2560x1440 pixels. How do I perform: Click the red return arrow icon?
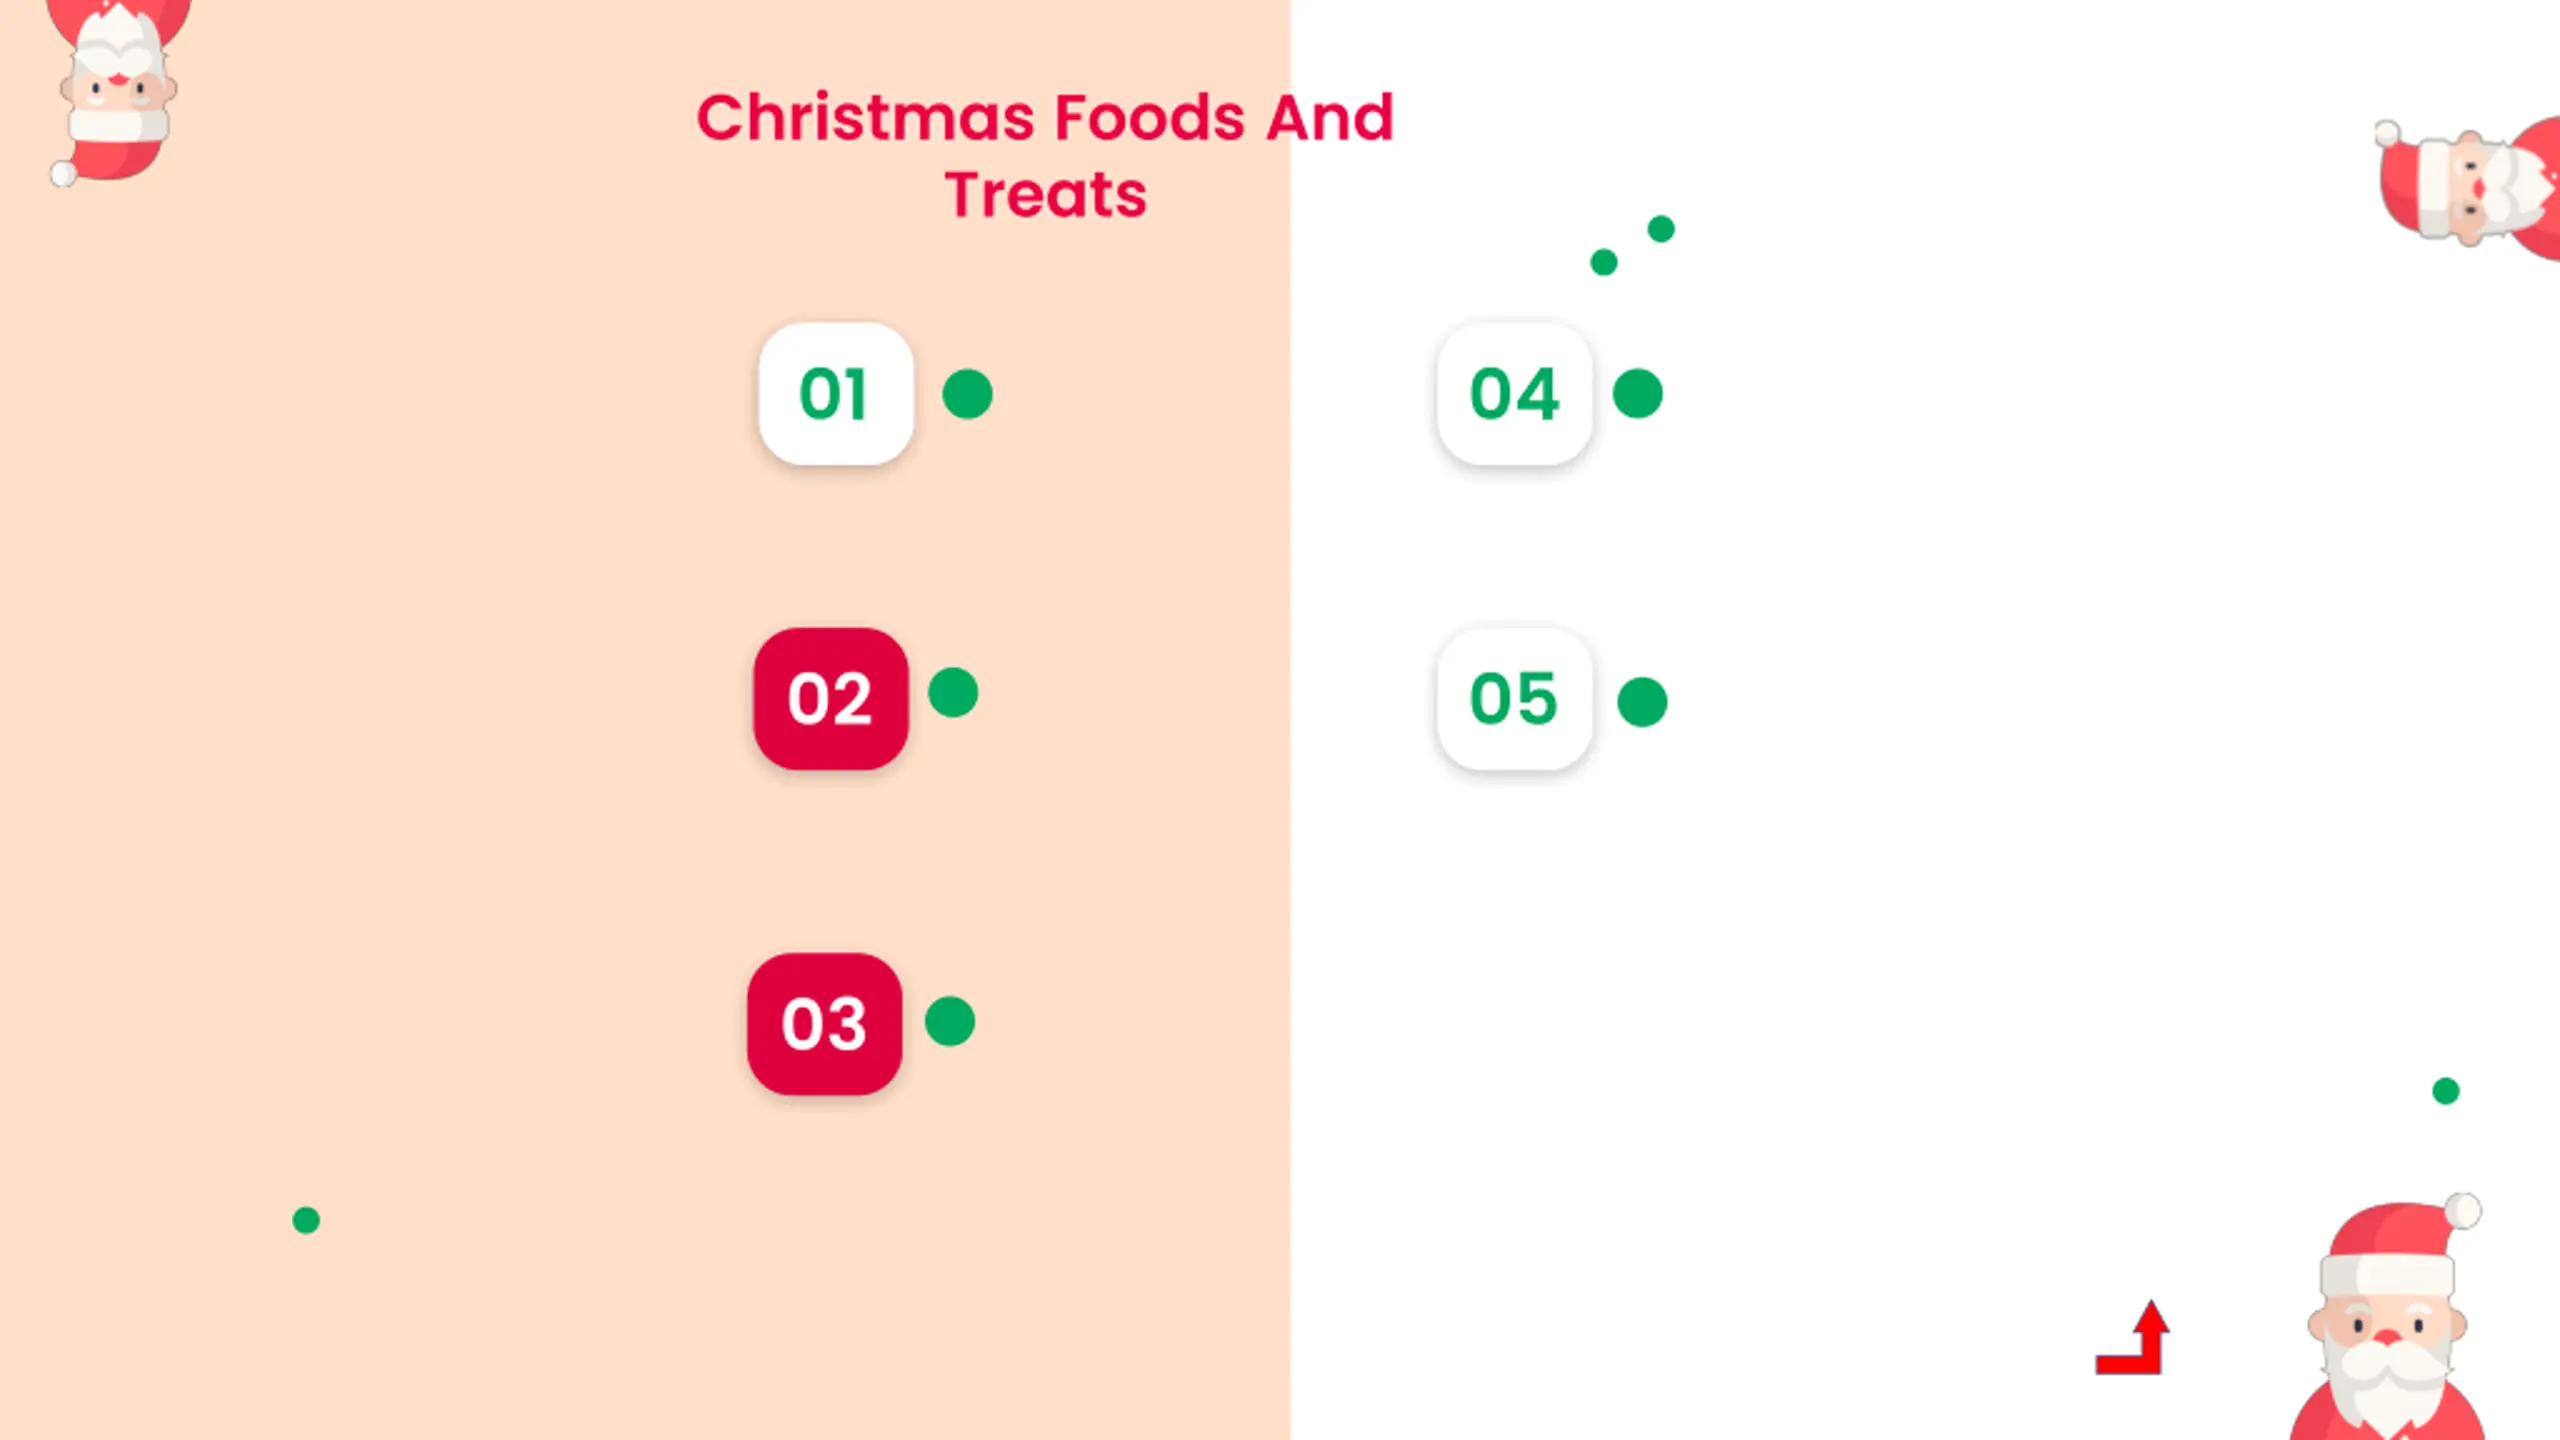click(2133, 1338)
